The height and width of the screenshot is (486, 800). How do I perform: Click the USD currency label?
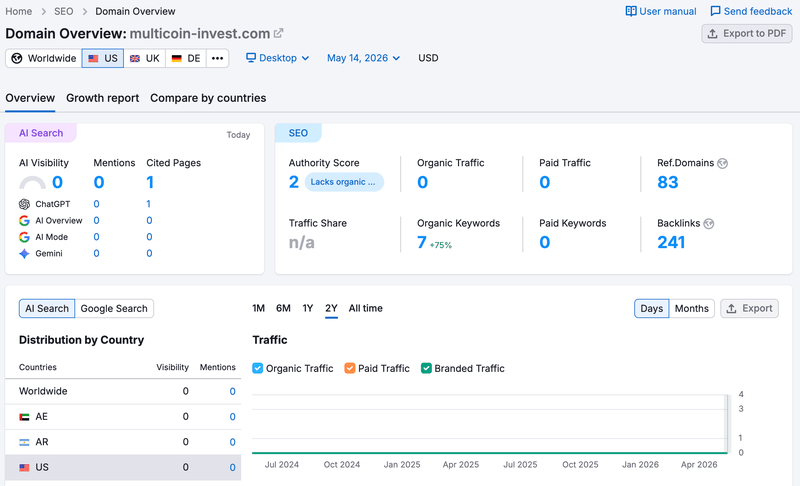428,58
